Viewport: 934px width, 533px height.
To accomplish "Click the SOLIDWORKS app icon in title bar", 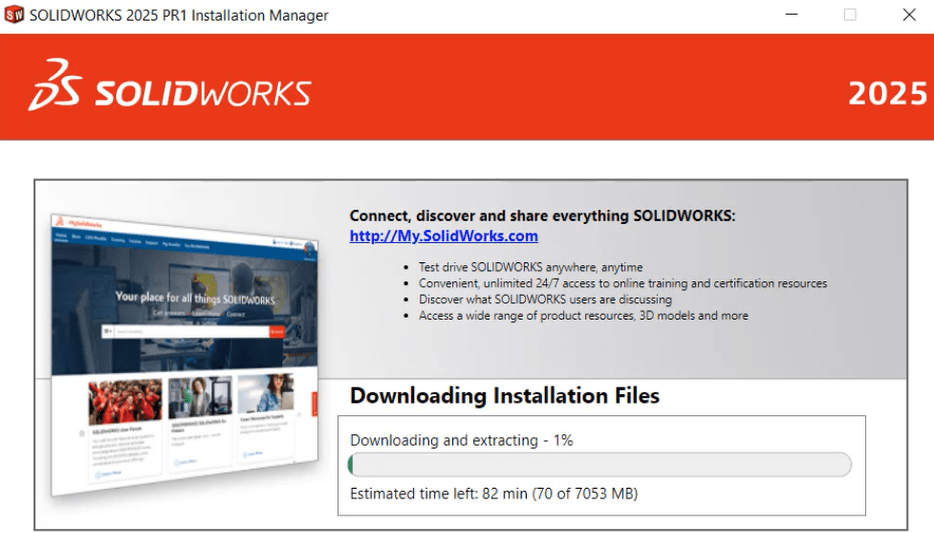I will point(14,15).
